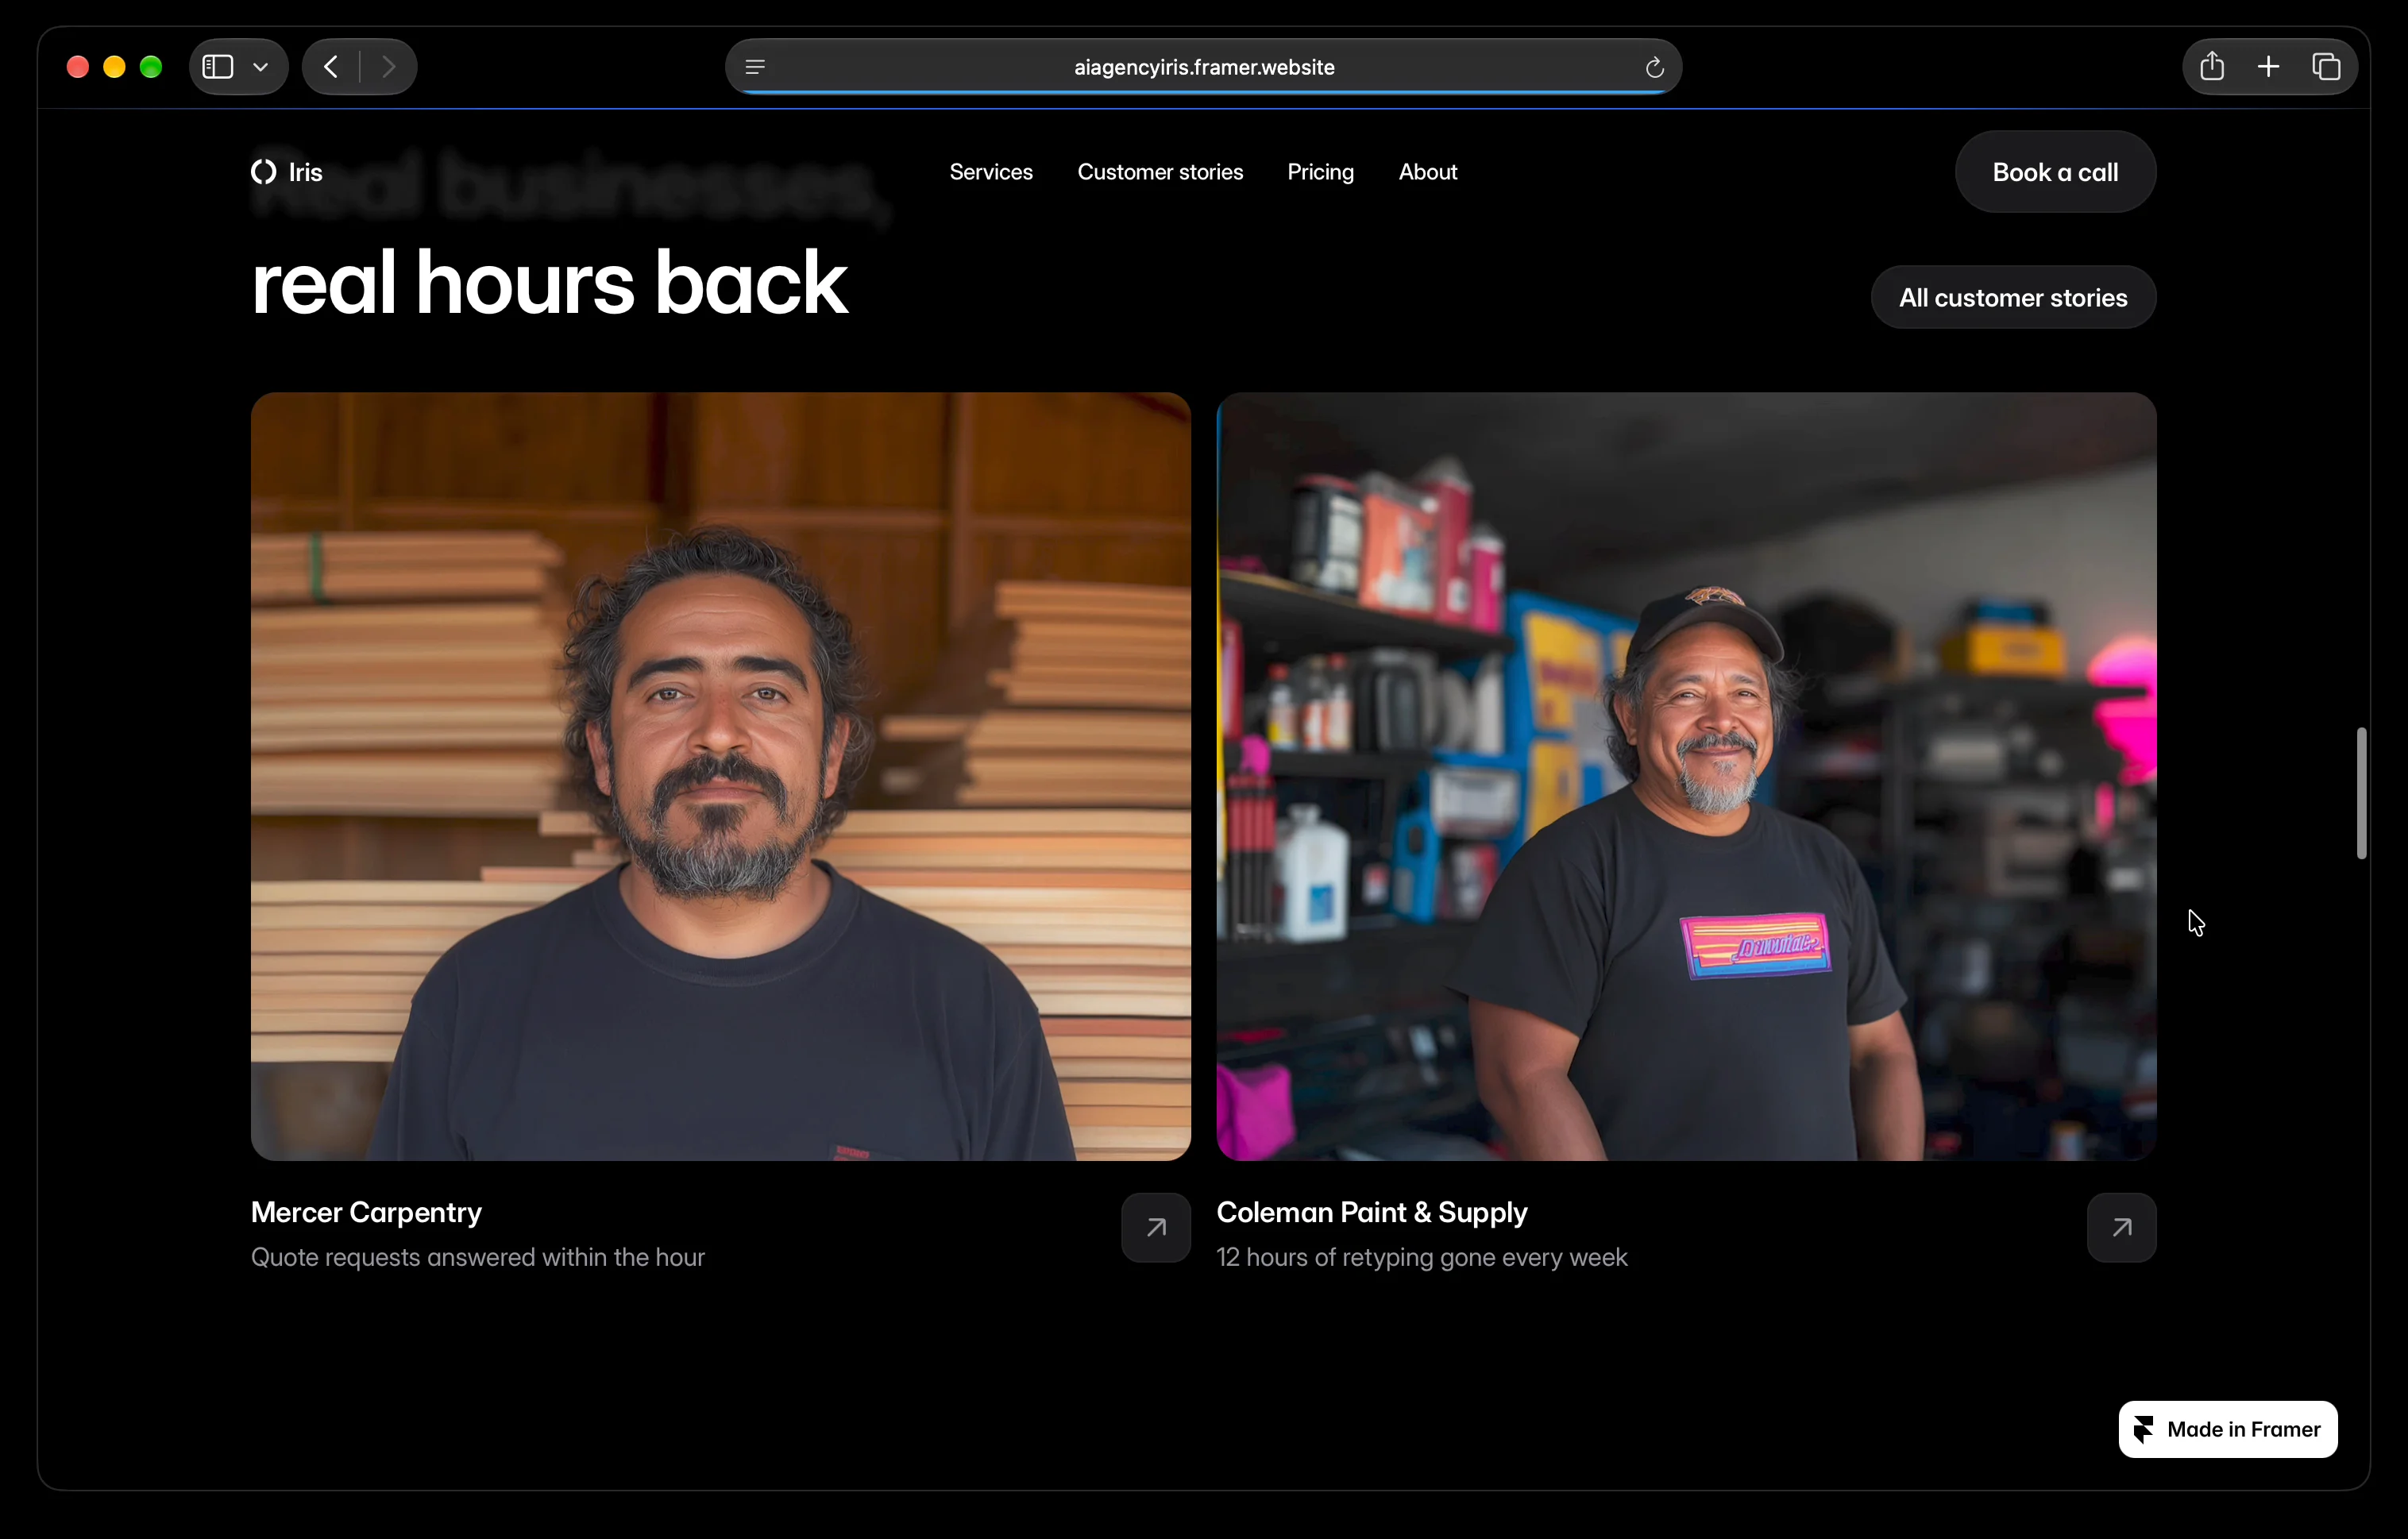Open the Customer stories nav item
Screen dimensions: 2408x1539
[x=1160, y=172]
